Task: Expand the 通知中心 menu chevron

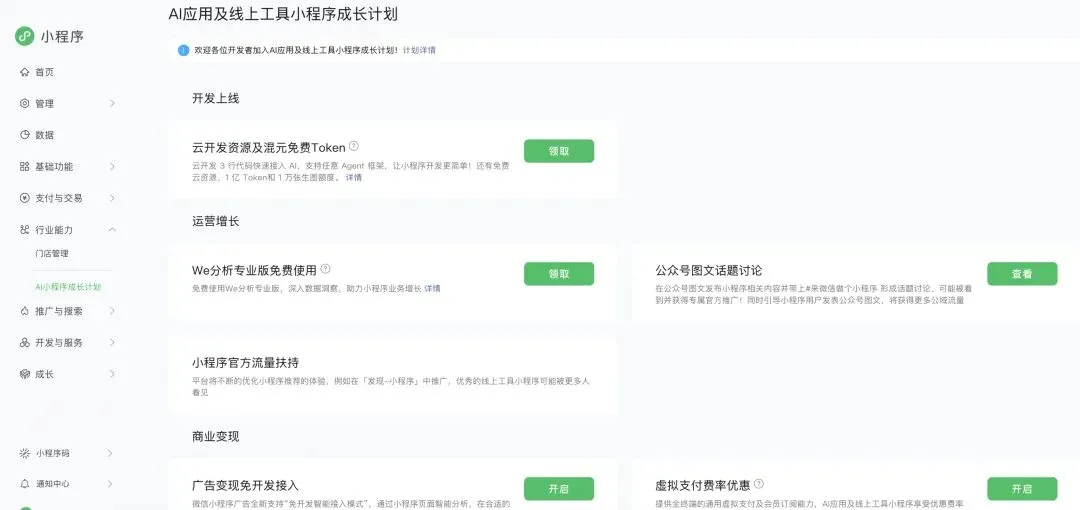Action: pos(110,484)
